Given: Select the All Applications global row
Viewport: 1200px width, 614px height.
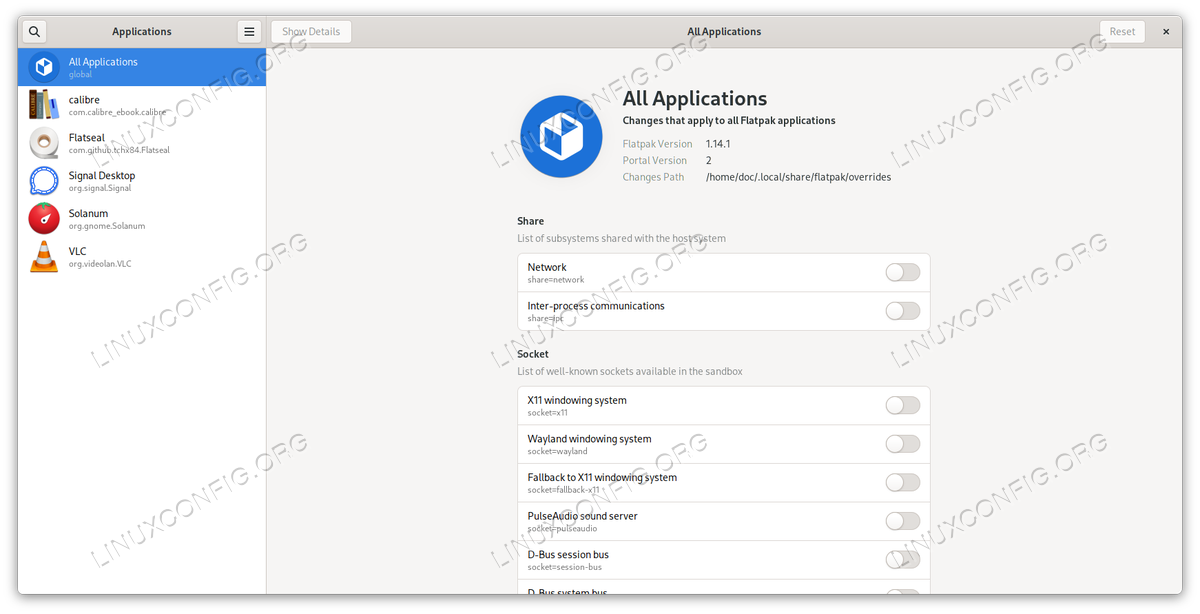Looking at the screenshot, I should [142, 67].
